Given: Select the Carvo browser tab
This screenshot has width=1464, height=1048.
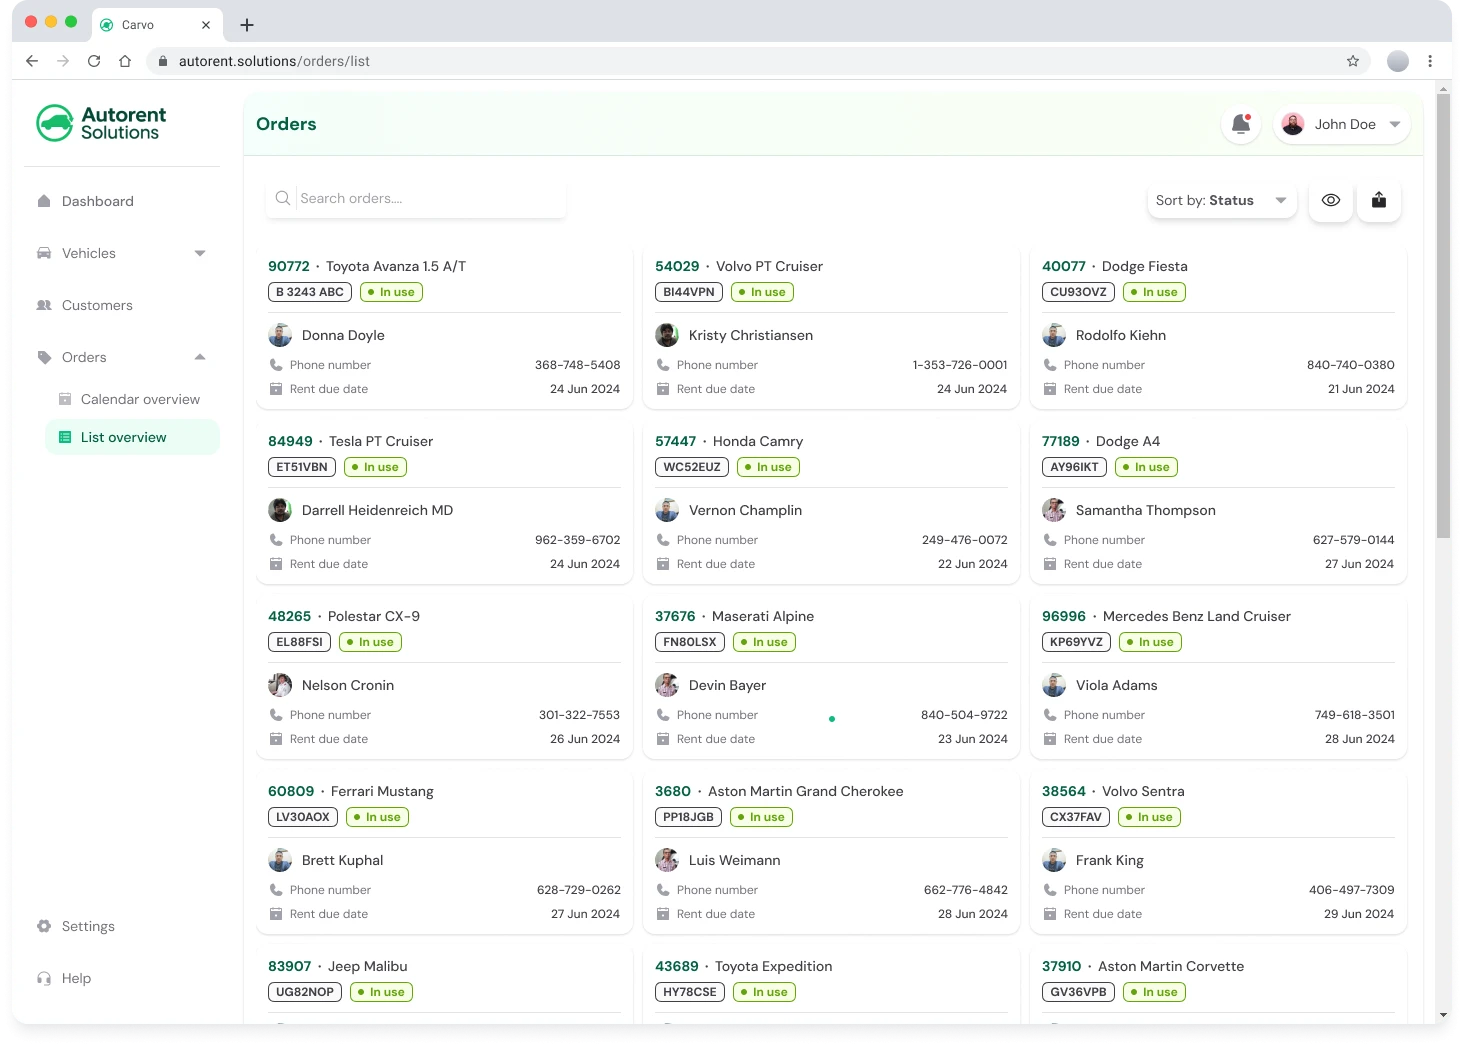Looking at the screenshot, I should pyautogui.click(x=140, y=24).
